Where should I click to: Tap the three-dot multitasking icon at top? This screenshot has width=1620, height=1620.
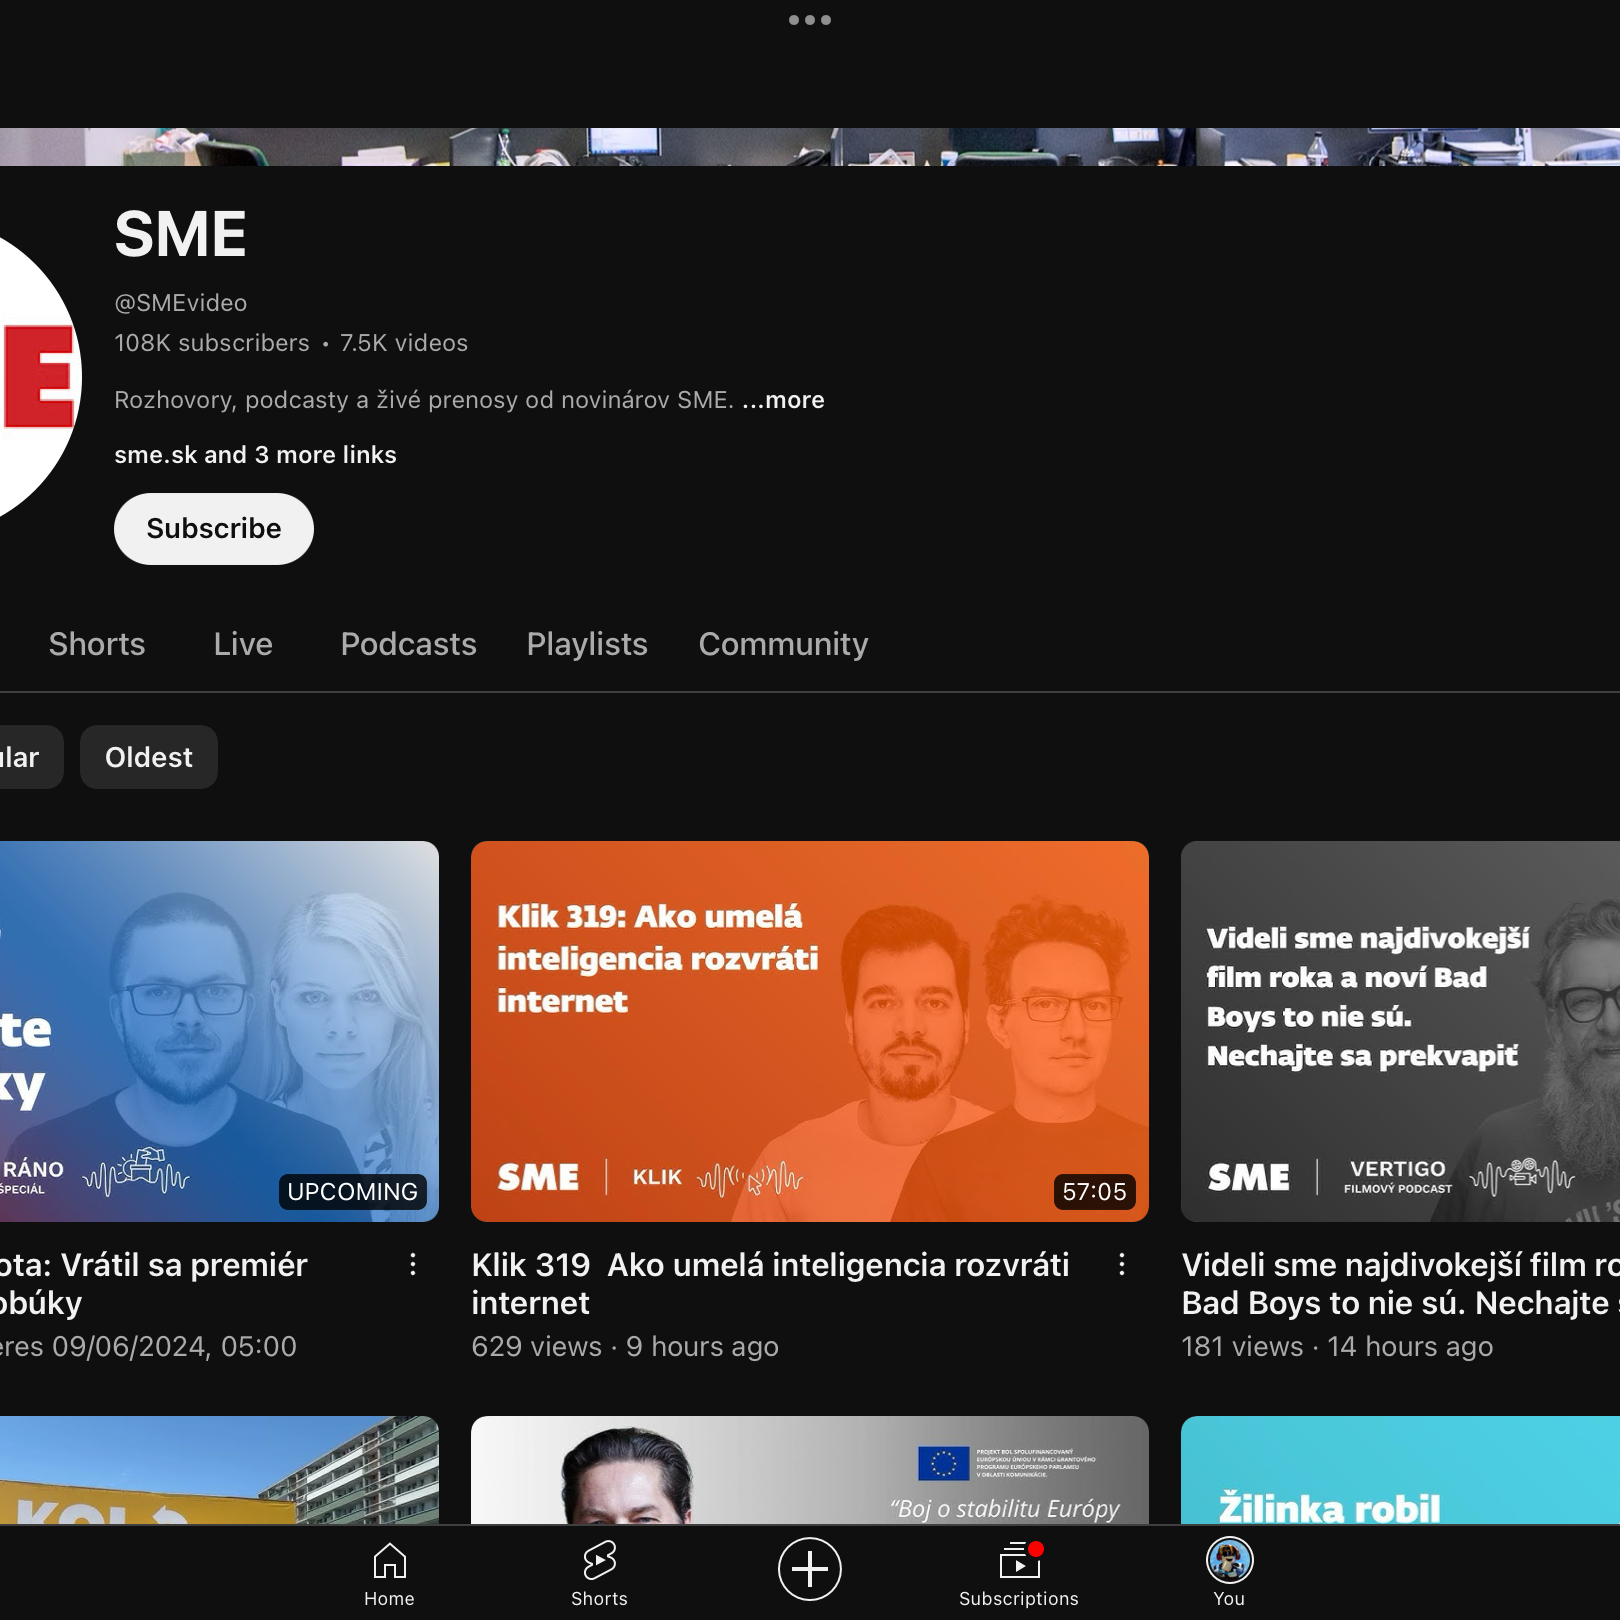809,20
